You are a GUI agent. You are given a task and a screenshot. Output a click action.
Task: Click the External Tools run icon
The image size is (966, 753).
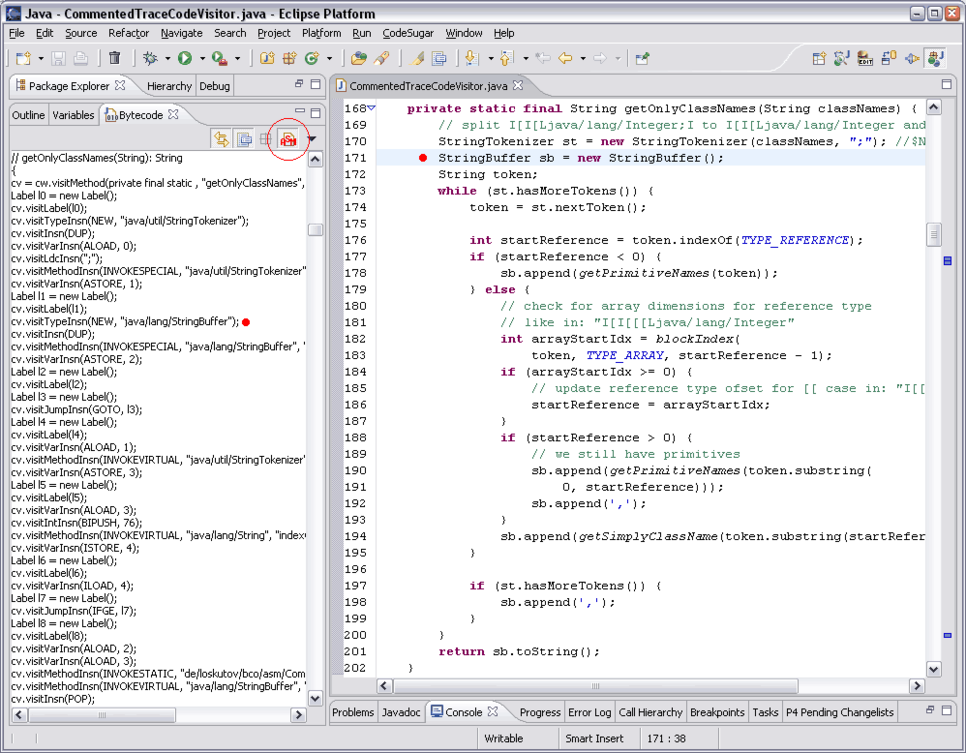(219, 59)
